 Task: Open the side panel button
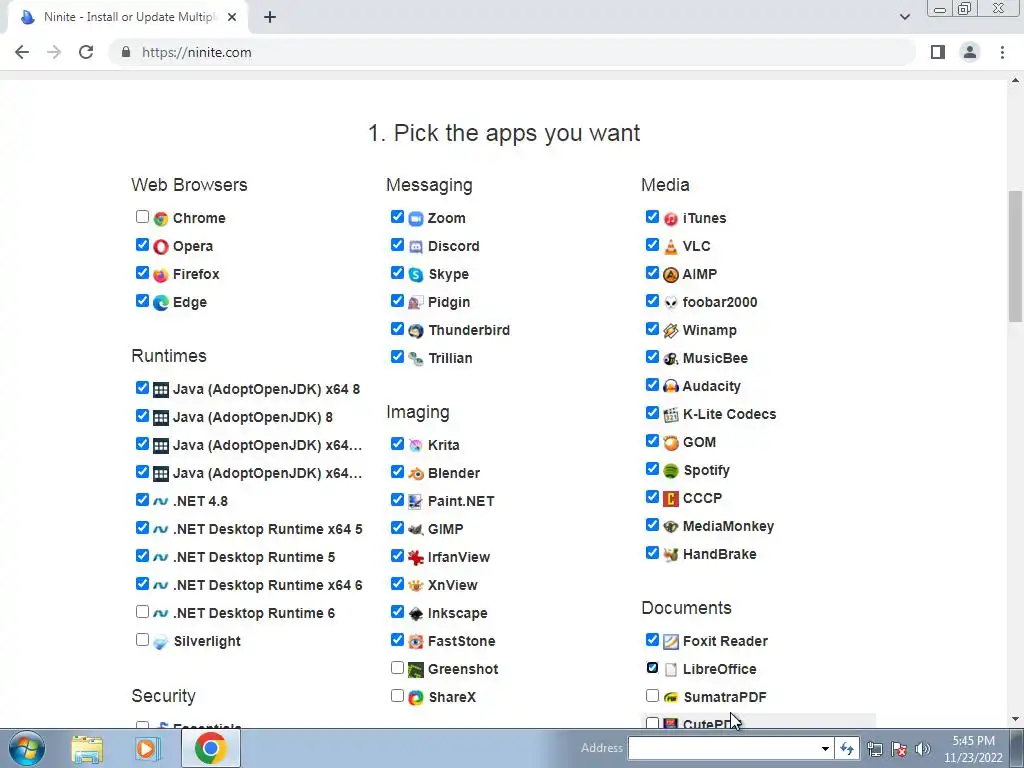coord(938,52)
